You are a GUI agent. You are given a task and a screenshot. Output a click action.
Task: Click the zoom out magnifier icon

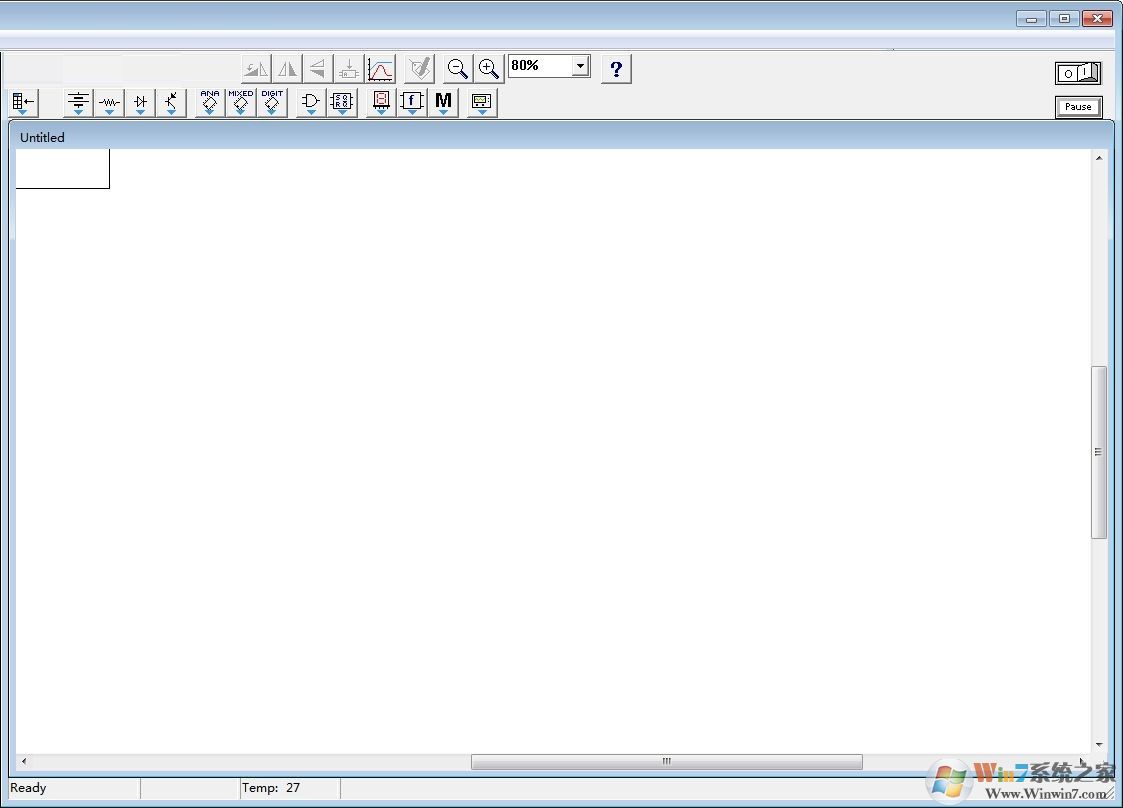pos(457,68)
